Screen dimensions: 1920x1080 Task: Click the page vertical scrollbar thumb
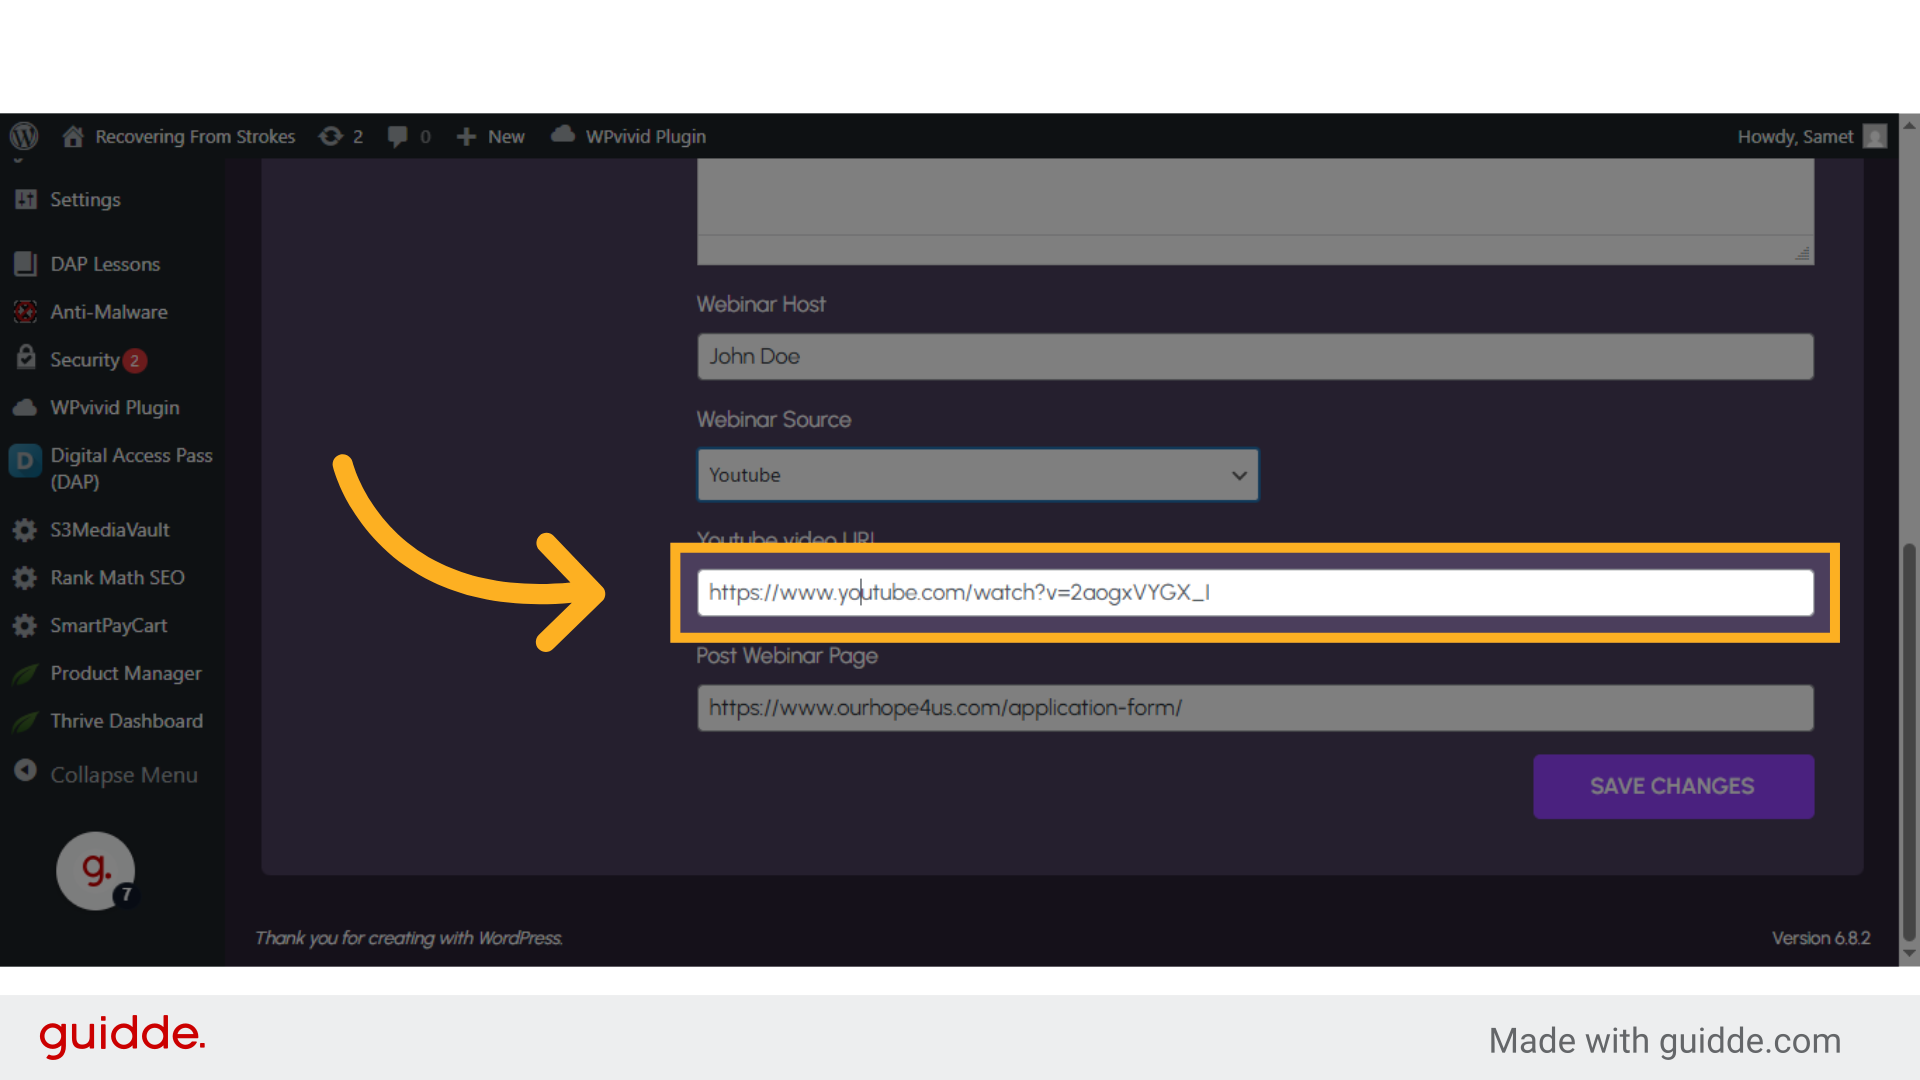(x=1909, y=742)
